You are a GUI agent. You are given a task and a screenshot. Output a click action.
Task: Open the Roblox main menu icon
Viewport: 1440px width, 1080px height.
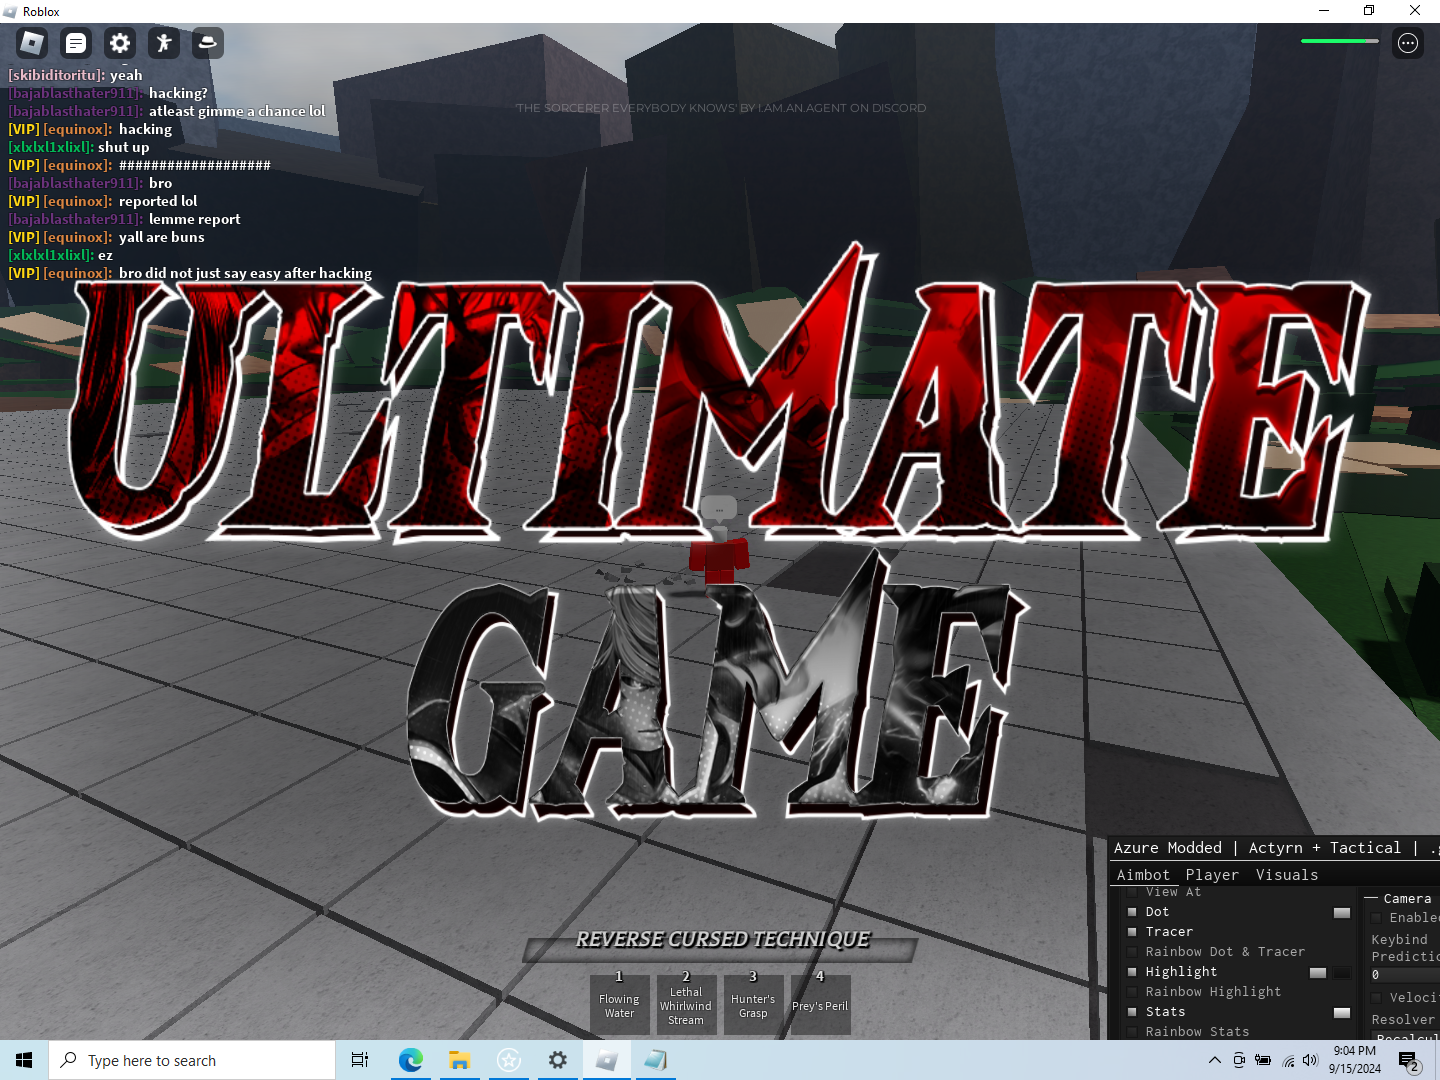click(x=32, y=43)
